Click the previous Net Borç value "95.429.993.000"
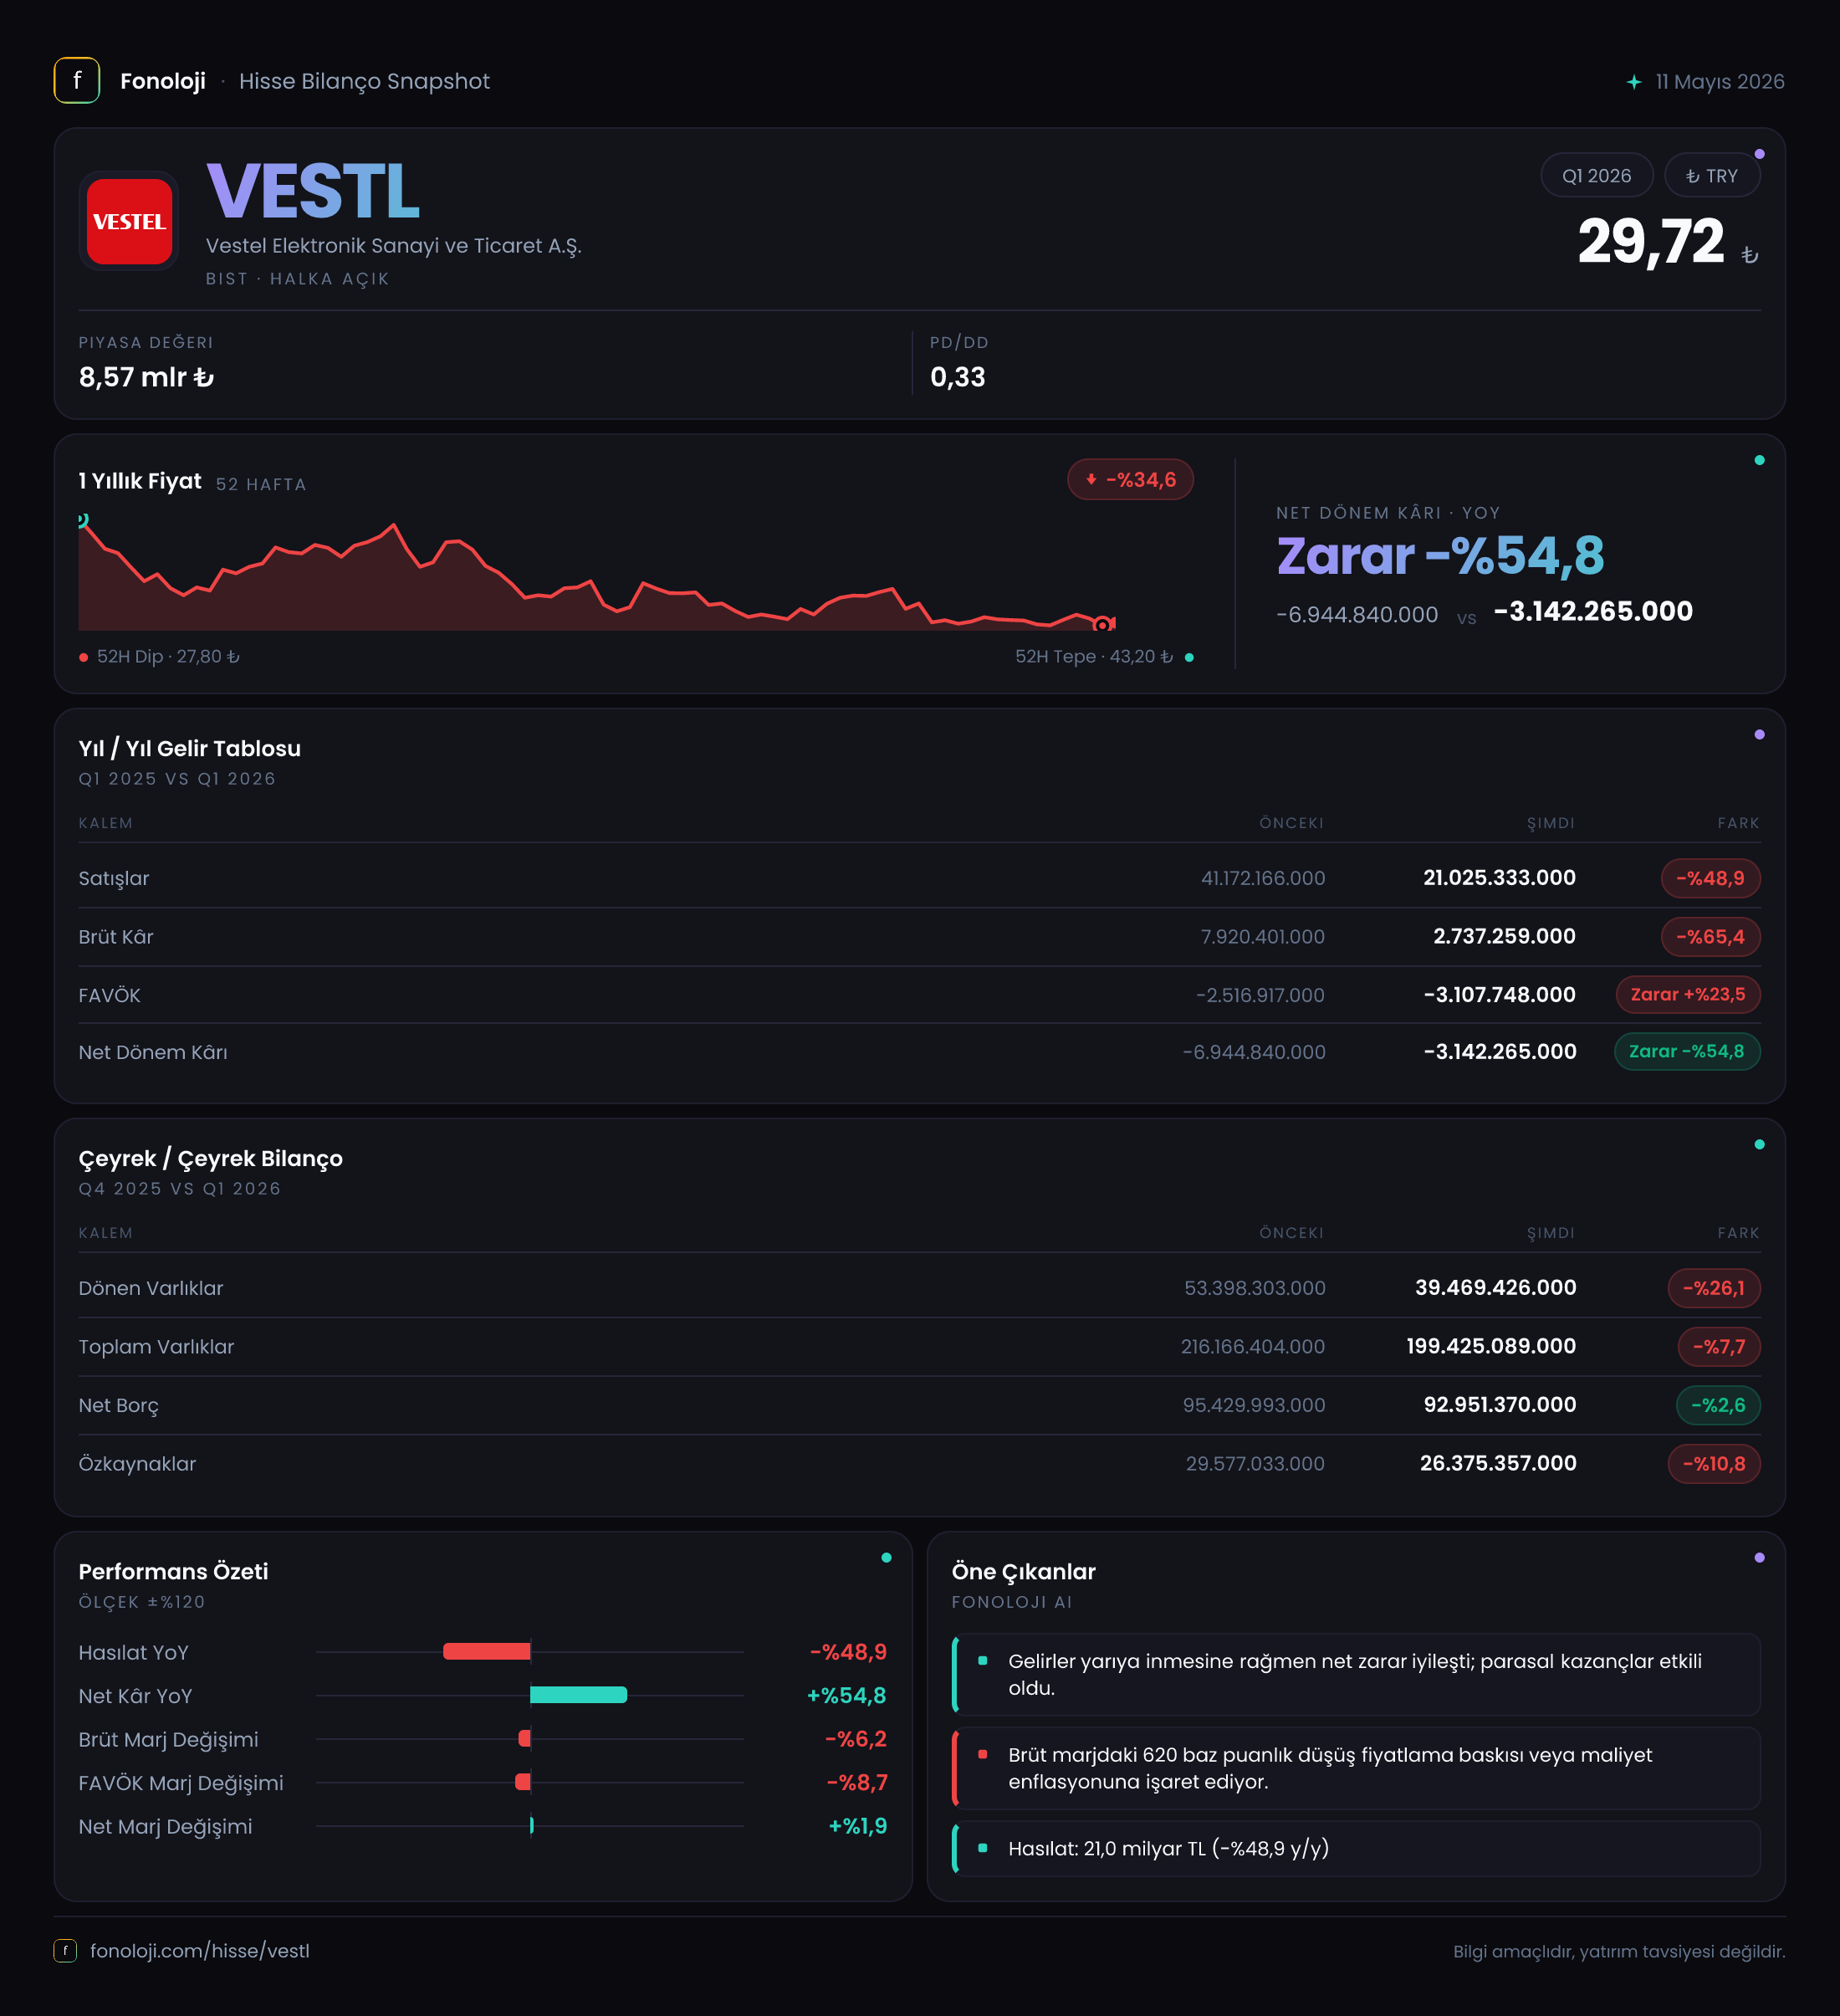The height and width of the screenshot is (2016, 1840). coord(1254,1405)
